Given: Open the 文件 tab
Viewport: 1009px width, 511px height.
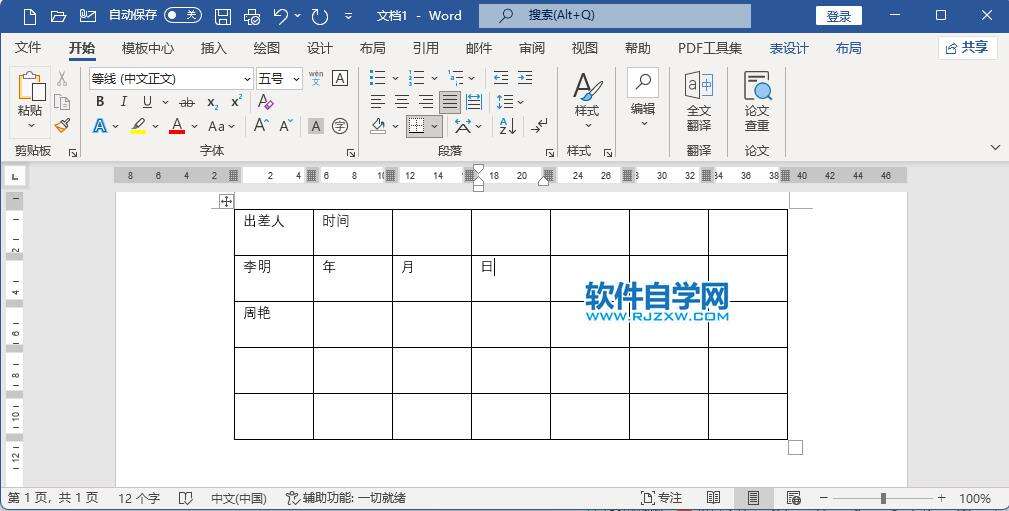Looking at the screenshot, I should tap(28, 48).
